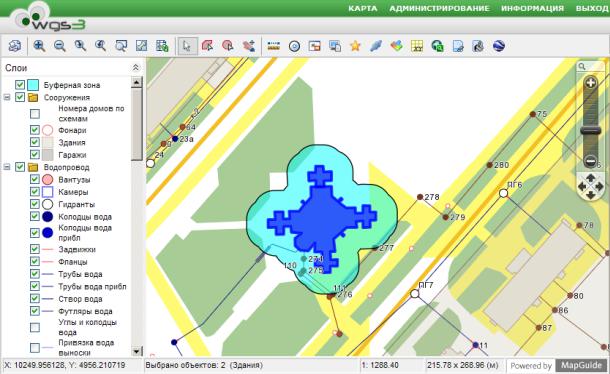Enable the Углы и колодцы вода layer
The image size is (610, 374).
35,327
